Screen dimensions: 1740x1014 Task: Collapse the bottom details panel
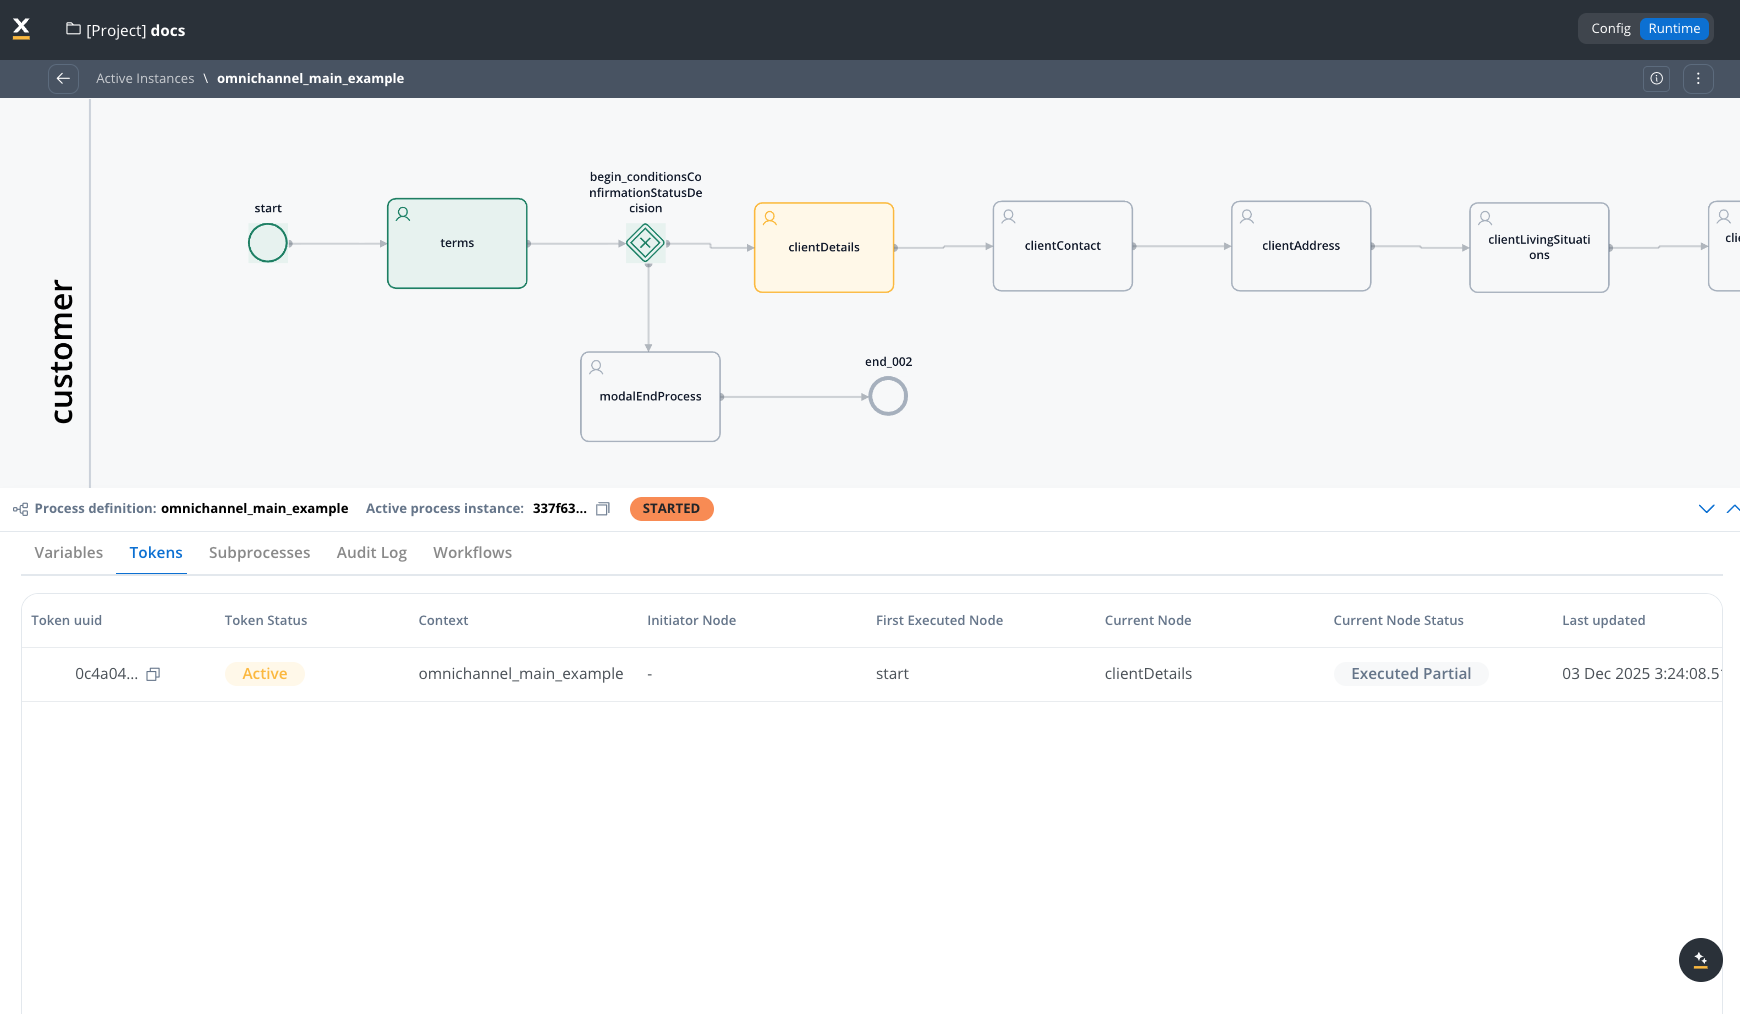pyautogui.click(x=1706, y=509)
